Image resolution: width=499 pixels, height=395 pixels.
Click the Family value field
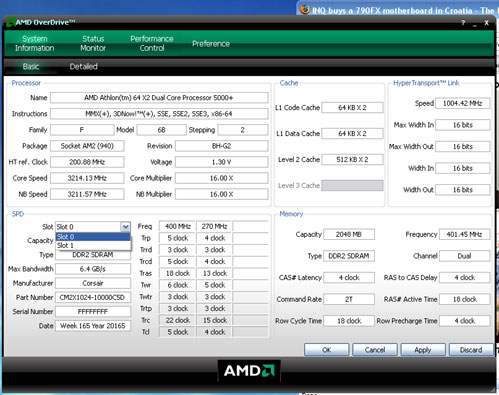[82, 130]
